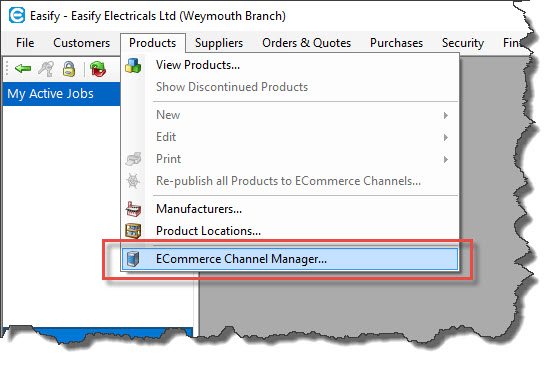Viewport: 558px width, 368px height.
Task: Open ECommerce Channel Manager...
Action: (x=290, y=259)
